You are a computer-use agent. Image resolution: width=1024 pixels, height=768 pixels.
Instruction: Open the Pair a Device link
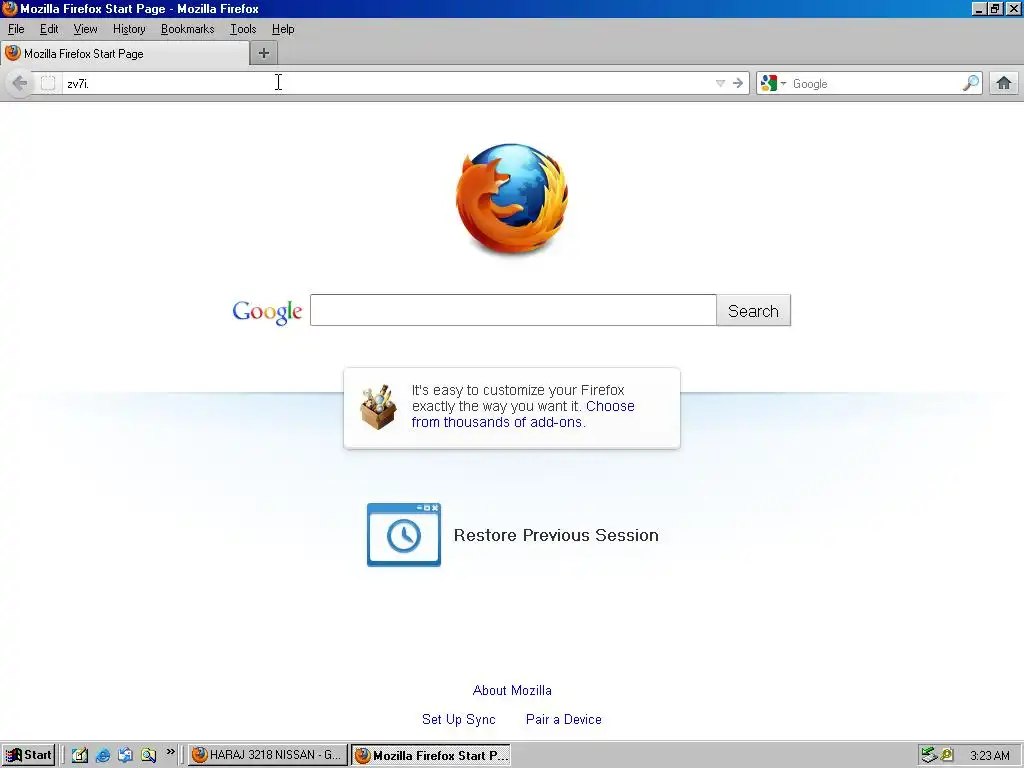pos(564,719)
